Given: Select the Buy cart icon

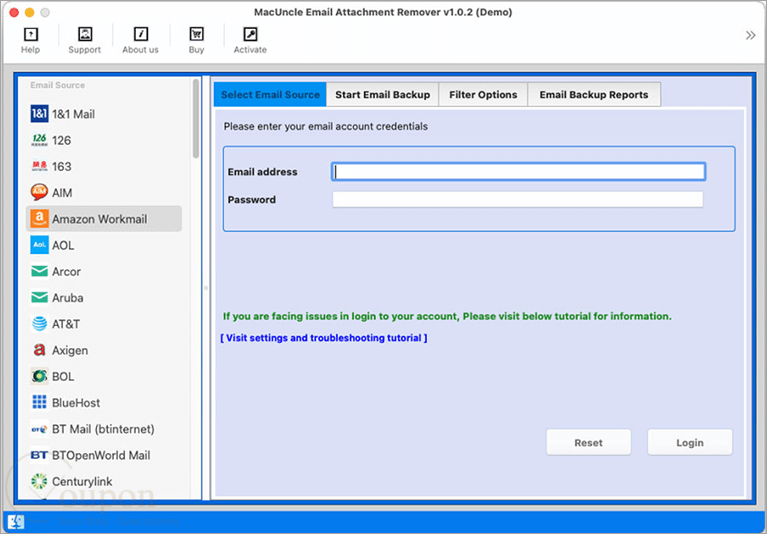Looking at the screenshot, I should tap(196, 34).
